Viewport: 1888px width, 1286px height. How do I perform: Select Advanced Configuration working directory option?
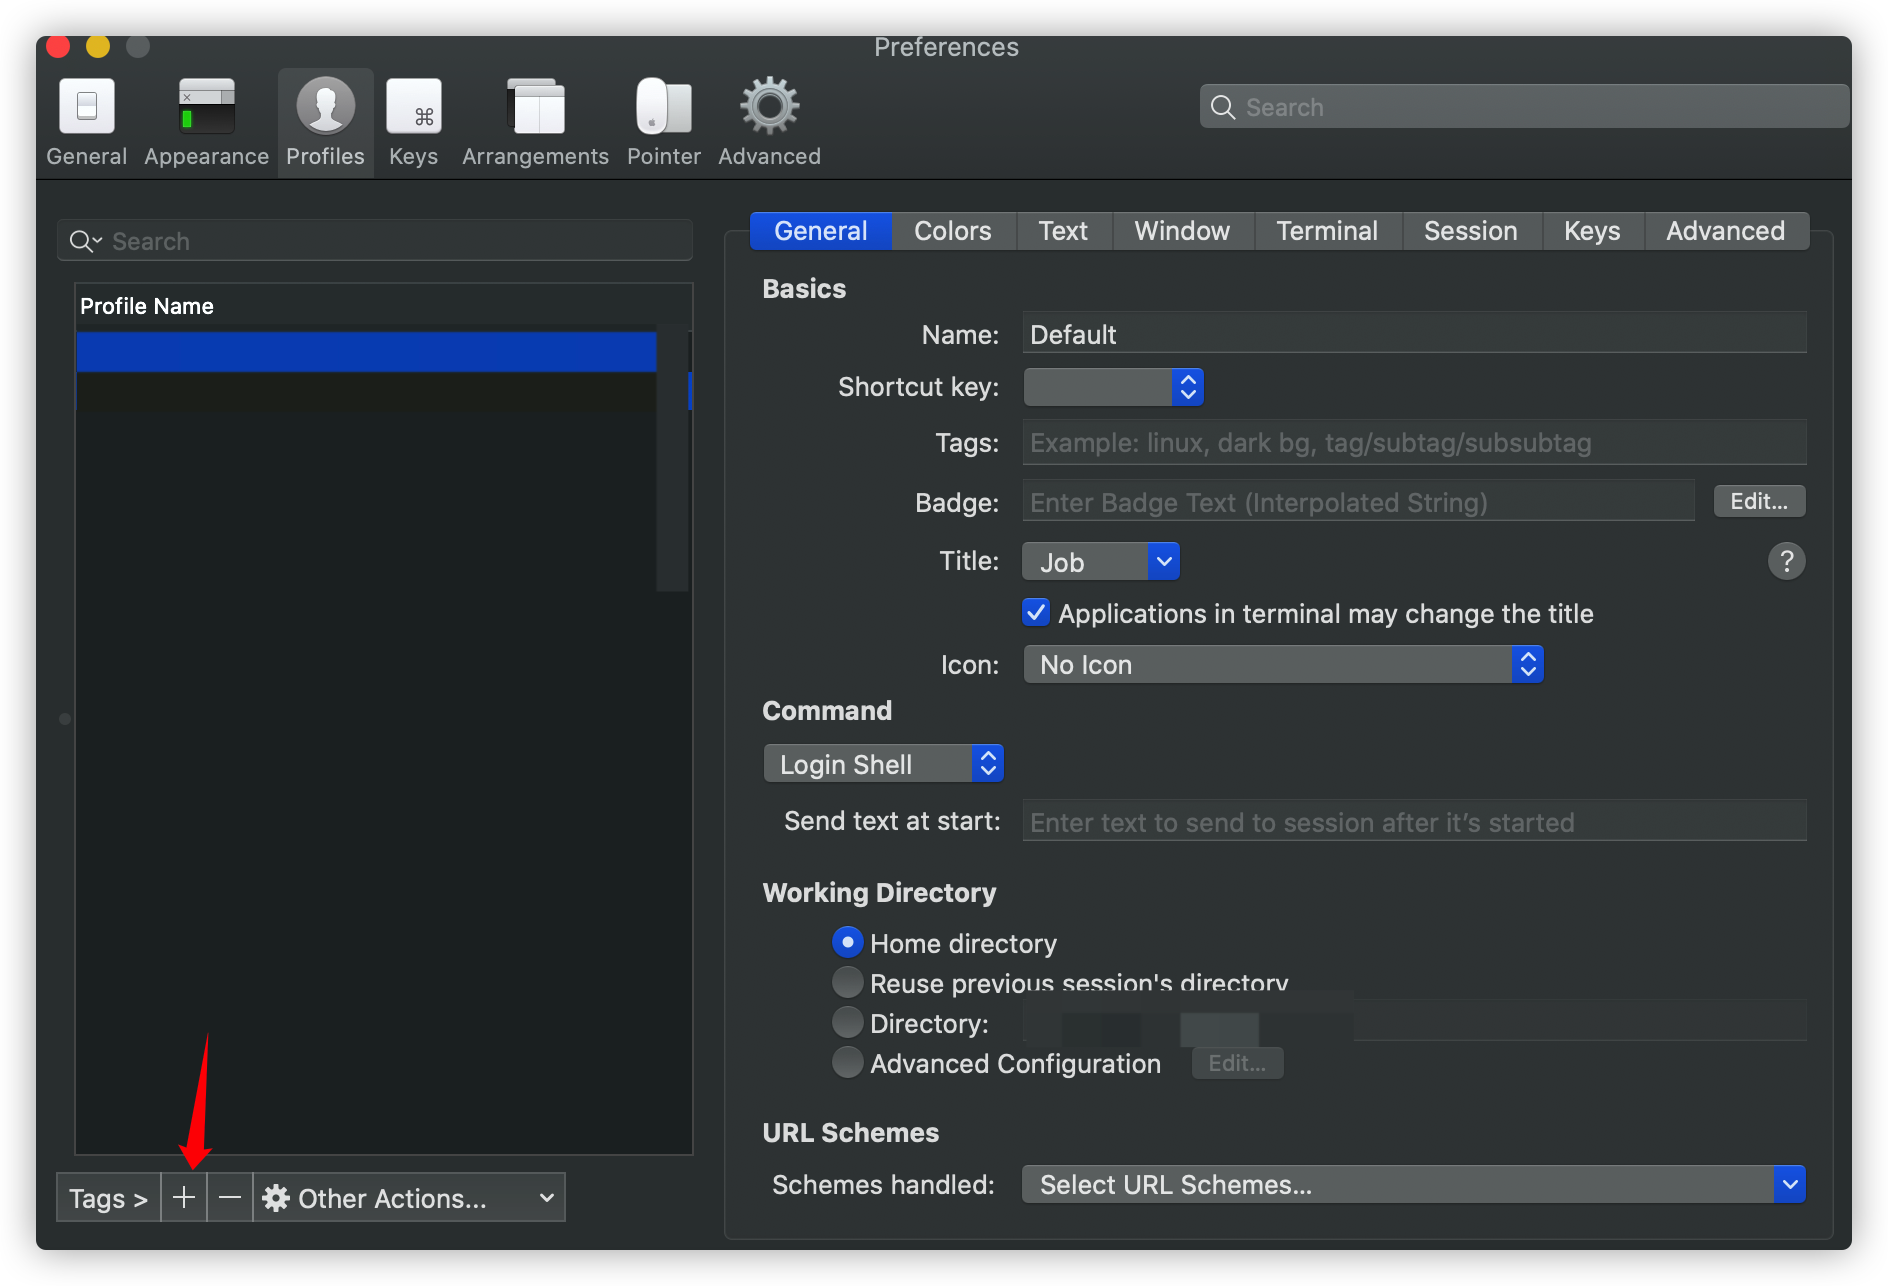847,1062
